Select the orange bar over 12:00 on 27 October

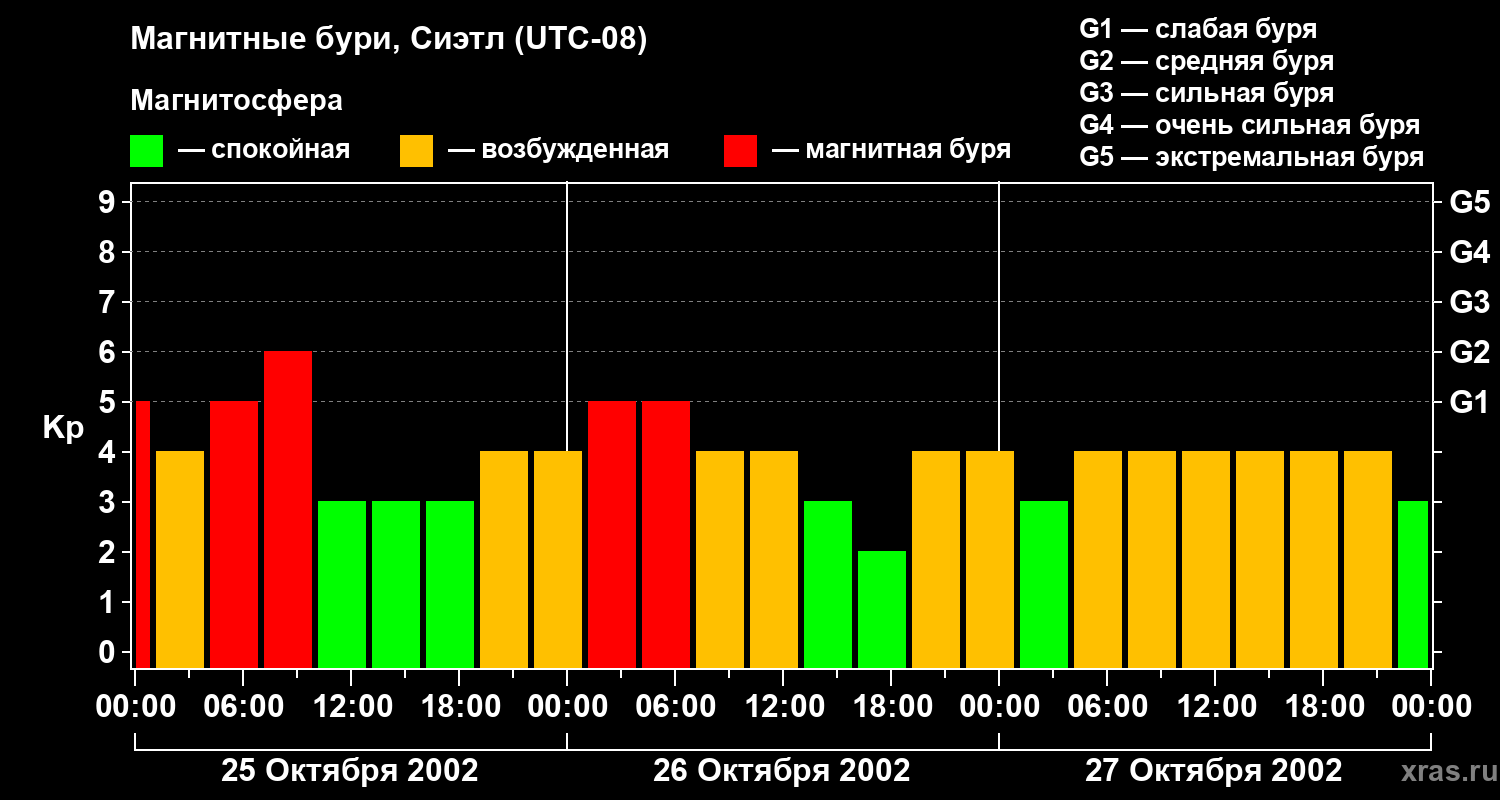point(1206,560)
